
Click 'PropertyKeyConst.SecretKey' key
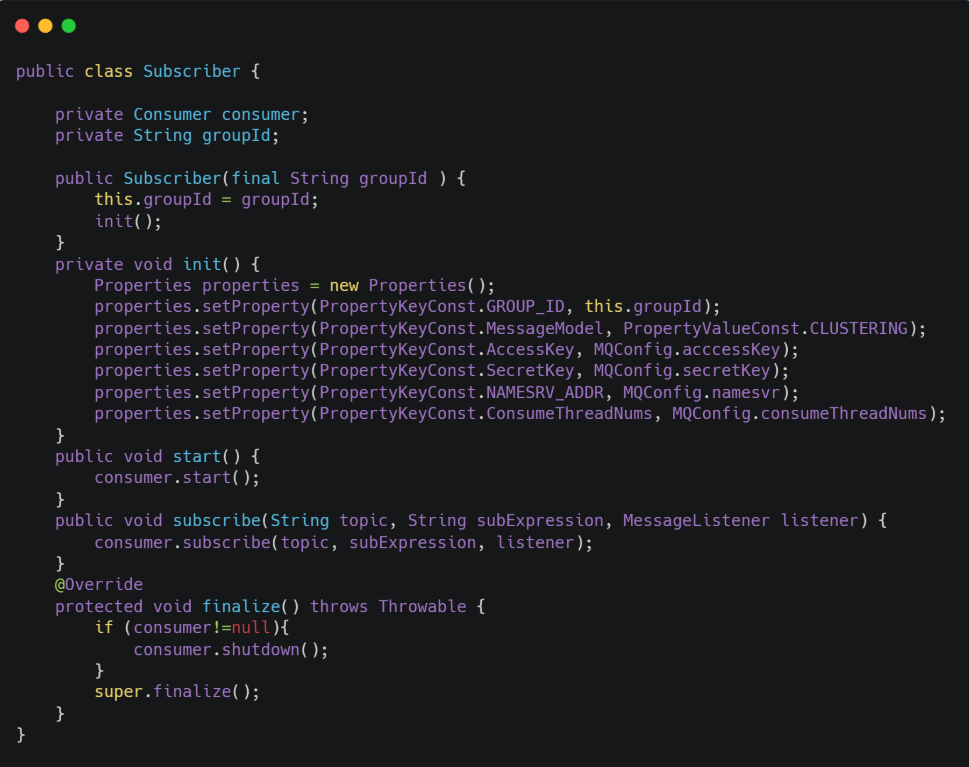(447, 371)
